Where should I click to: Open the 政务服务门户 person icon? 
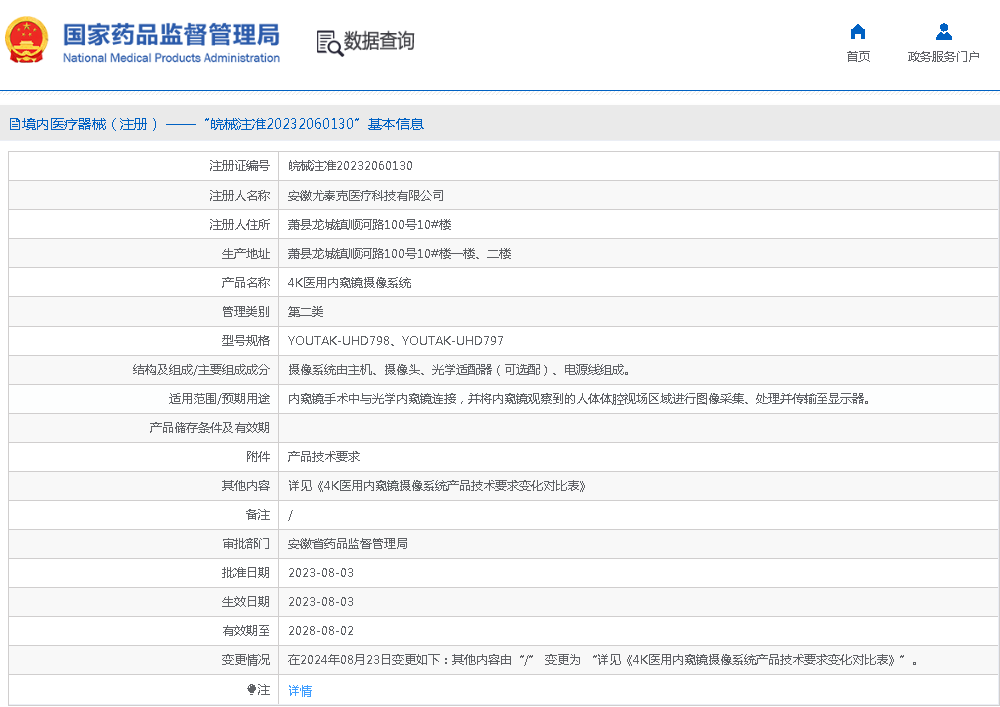(x=943, y=31)
